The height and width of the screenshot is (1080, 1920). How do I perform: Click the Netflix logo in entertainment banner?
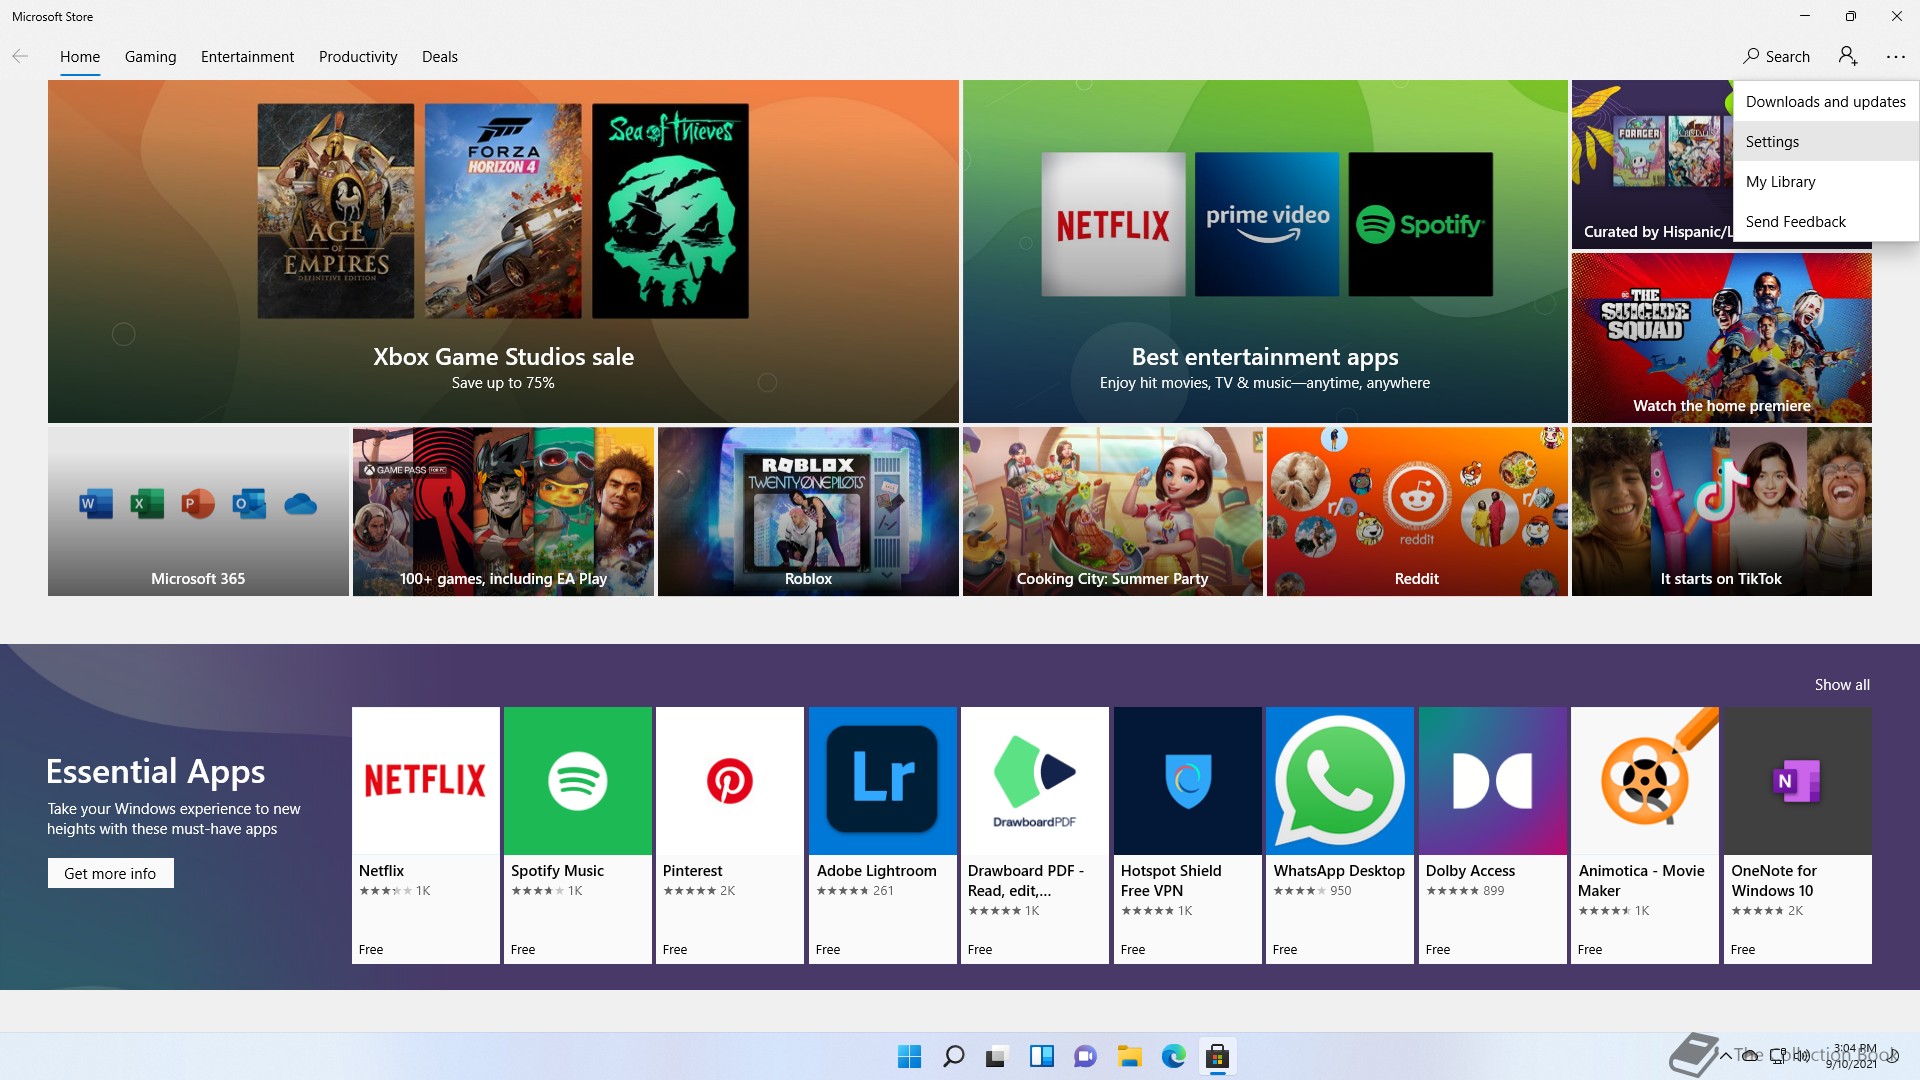pos(1113,224)
